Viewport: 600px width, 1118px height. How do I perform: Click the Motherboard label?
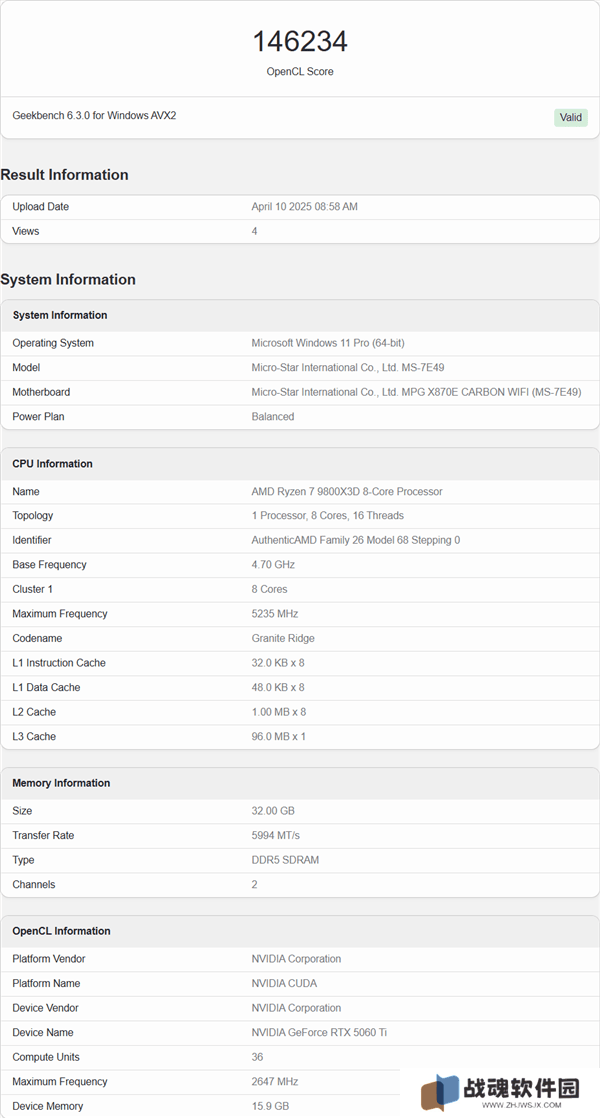tap(41, 392)
